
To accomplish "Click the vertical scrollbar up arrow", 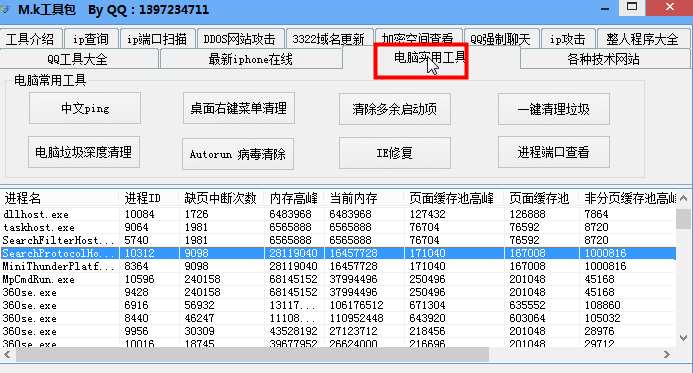I will [683, 198].
